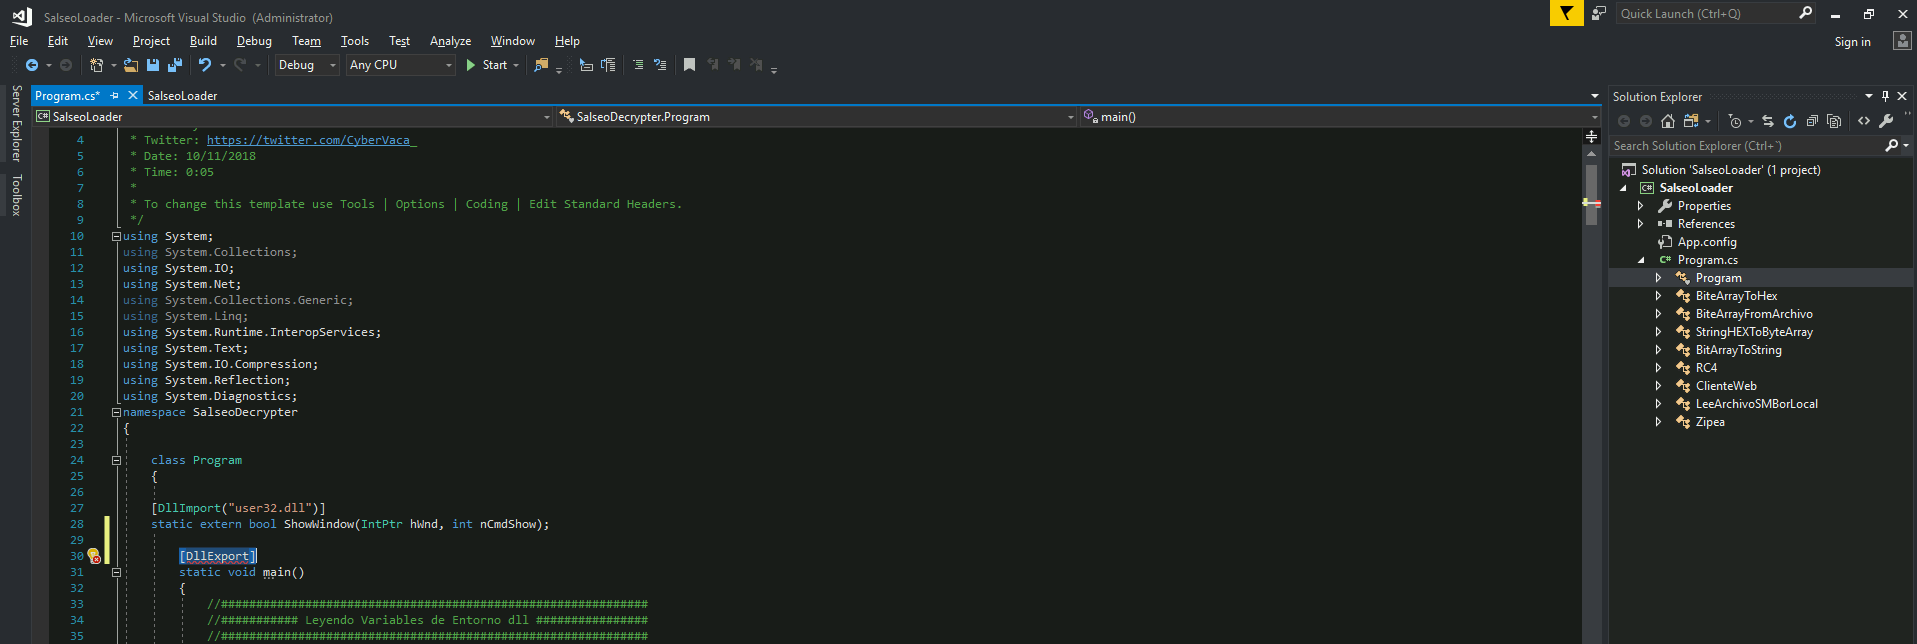
Task: Toggle bookmark with the bookmark toolbar icon
Action: [x=689, y=65]
